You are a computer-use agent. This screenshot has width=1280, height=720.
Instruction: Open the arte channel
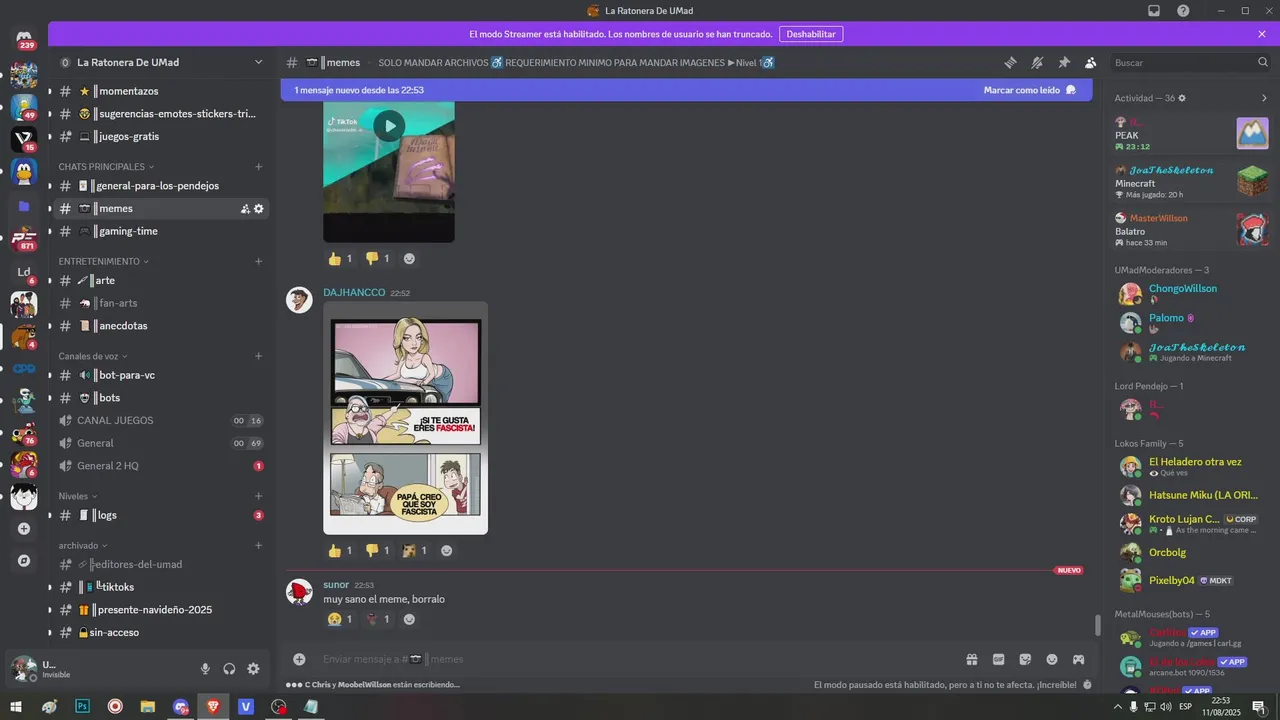click(x=161, y=281)
